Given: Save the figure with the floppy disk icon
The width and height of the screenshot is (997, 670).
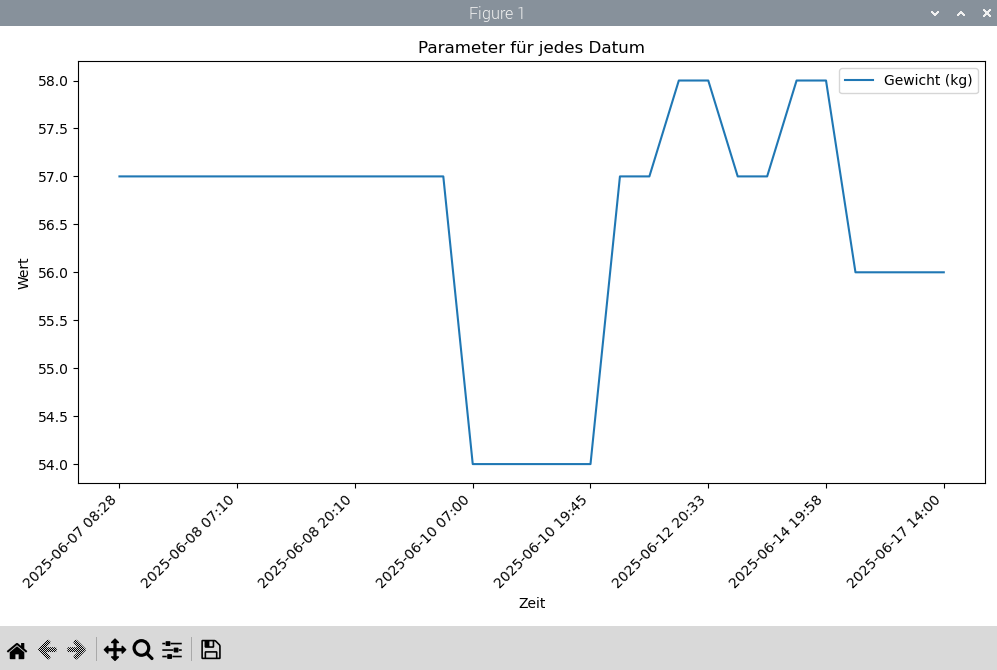Looking at the screenshot, I should 210,650.
